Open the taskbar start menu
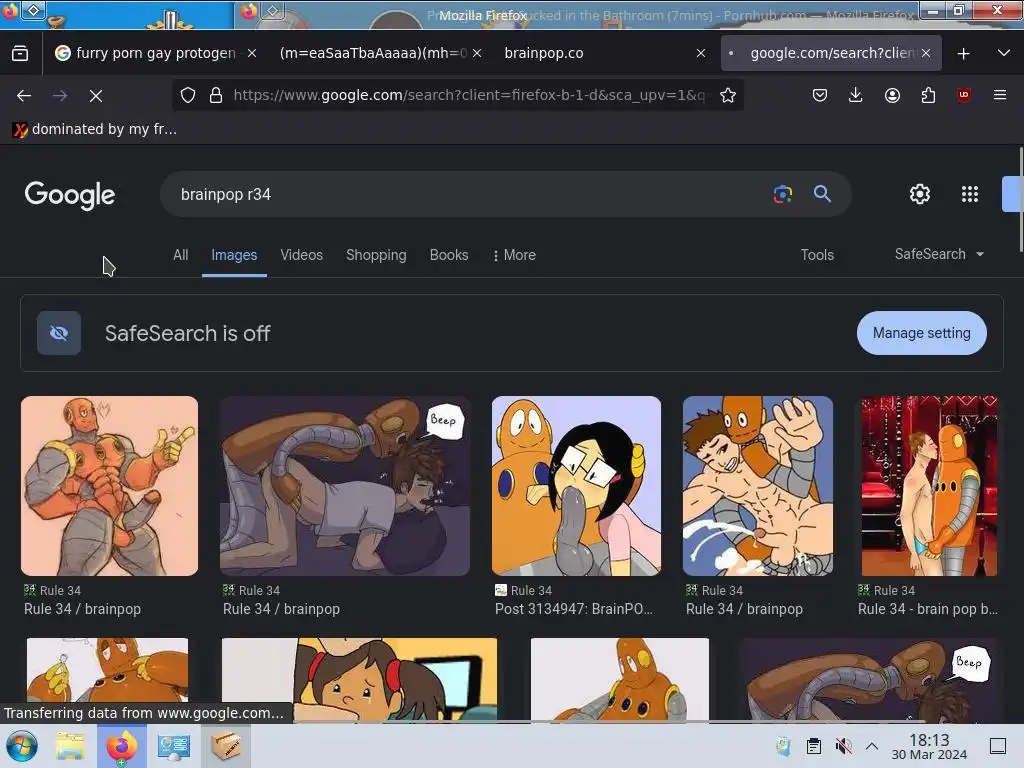Viewport: 1024px width, 768px height. coord(22,746)
